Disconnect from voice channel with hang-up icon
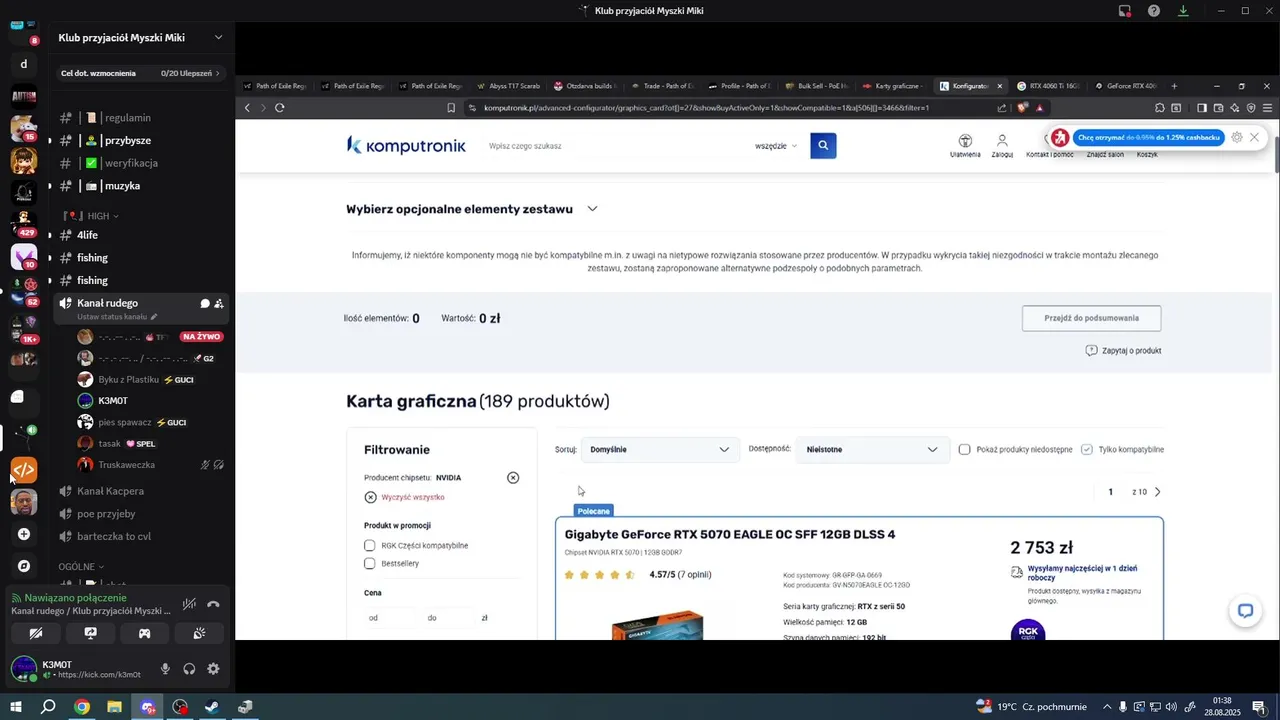The width and height of the screenshot is (1280, 720). (x=213, y=604)
